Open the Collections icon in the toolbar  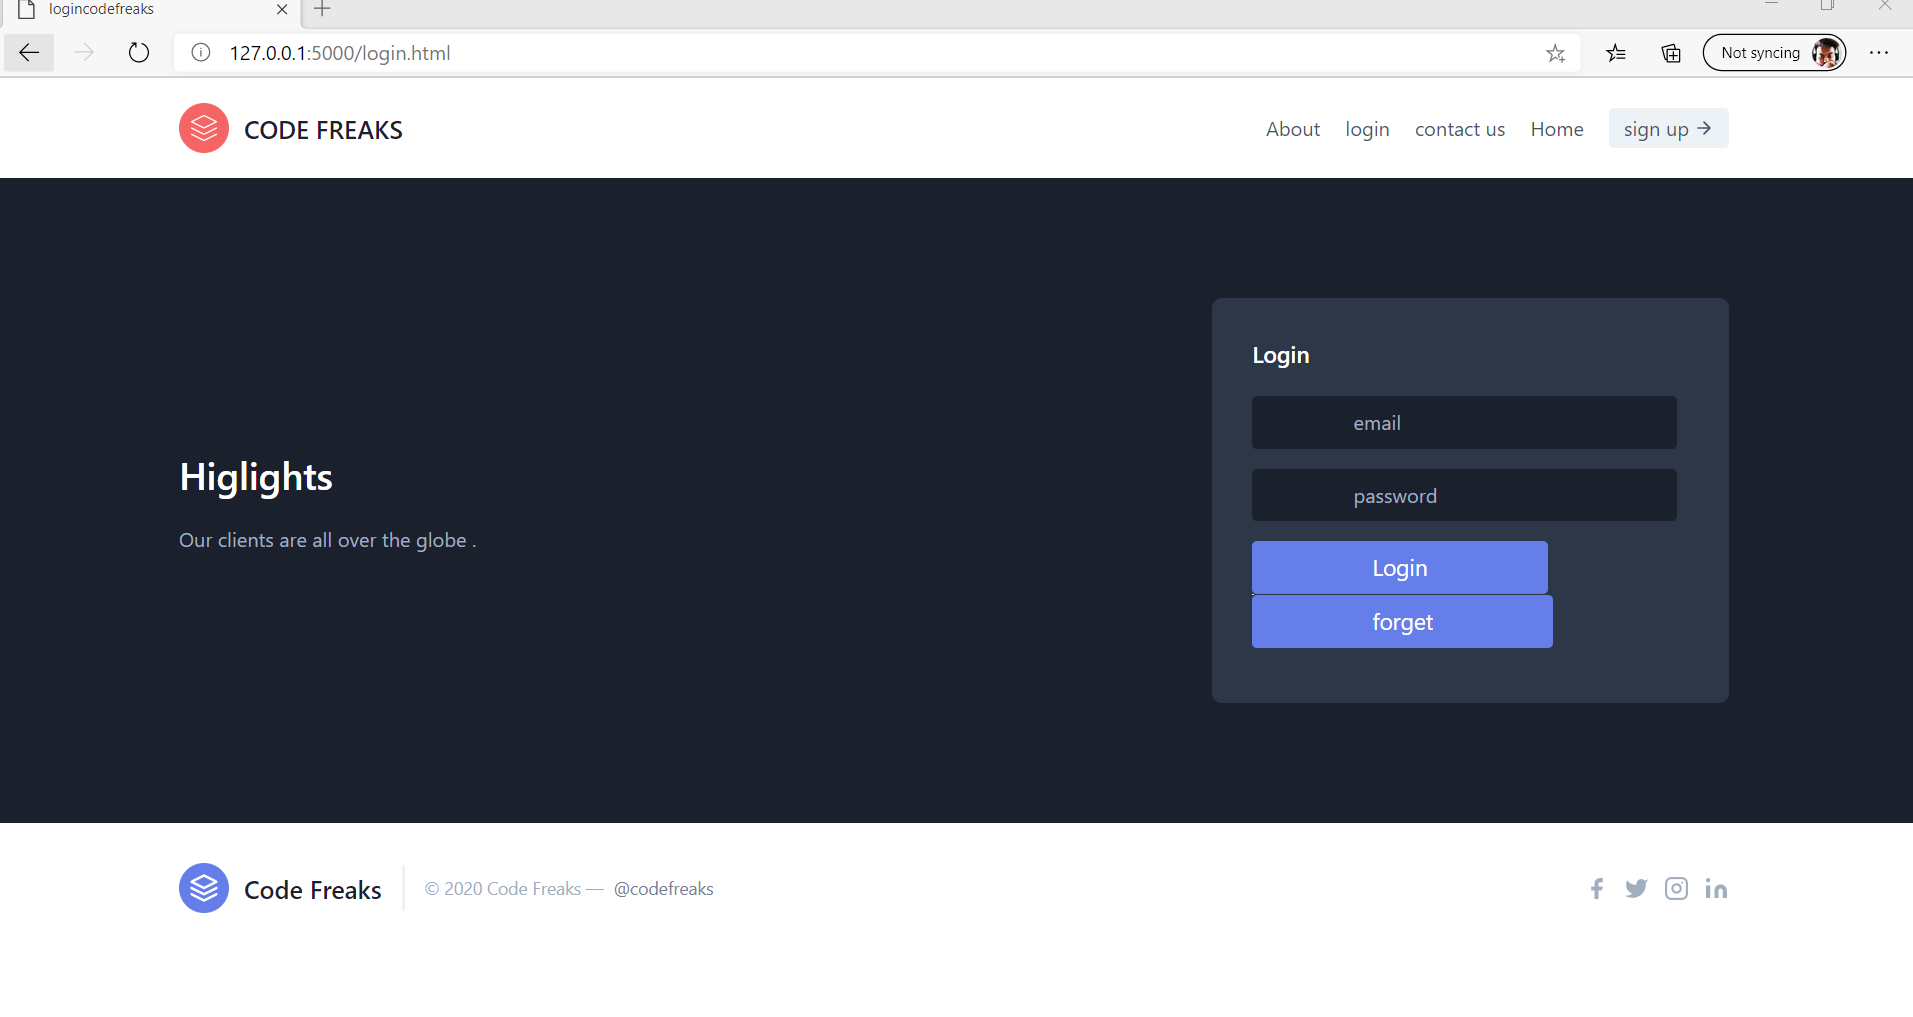pyautogui.click(x=1671, y=53)
